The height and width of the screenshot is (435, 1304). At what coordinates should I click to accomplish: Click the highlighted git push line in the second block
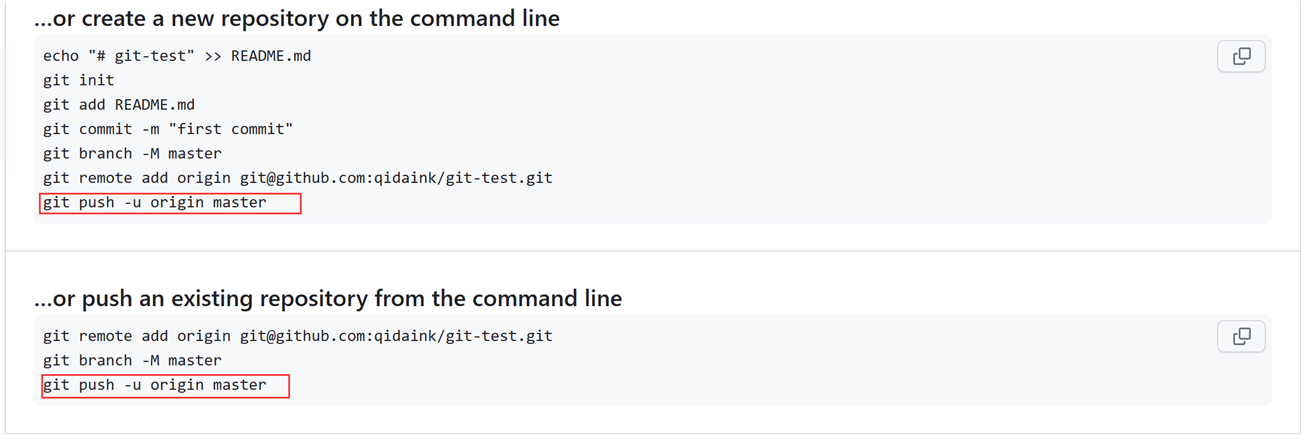[155, 385]
